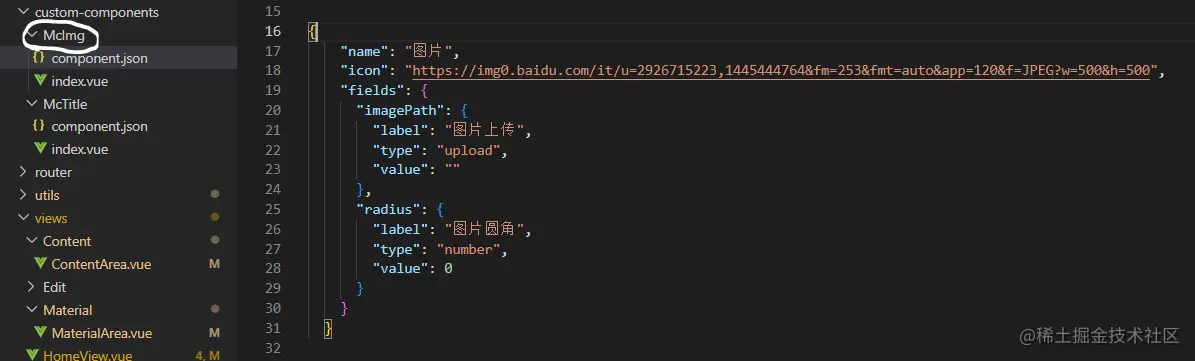Image resolution: width=1195 pixels, height=361 pixels.
Task: Expand the utils folder
Action: click(x=23, y=195)
